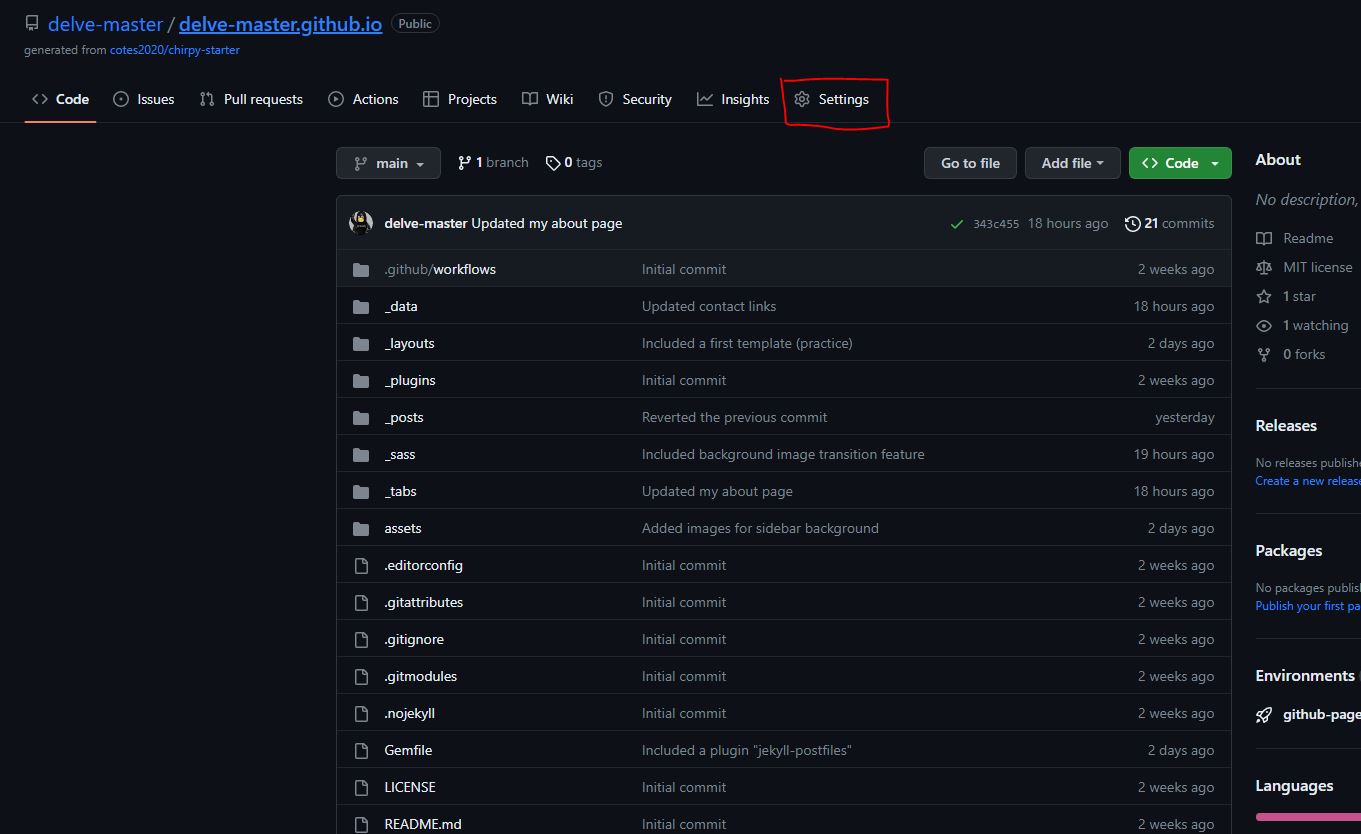
Task: Click the file icon next to Gemfile
Action: point(361,750)
